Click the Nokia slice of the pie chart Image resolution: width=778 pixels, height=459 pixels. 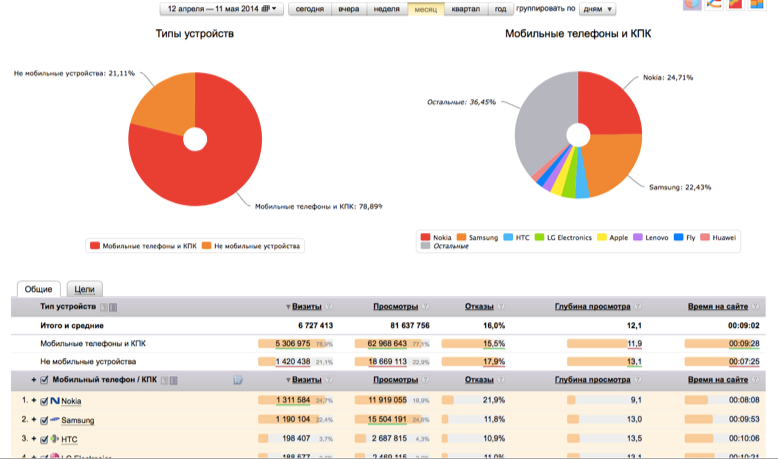click(605, 103)
